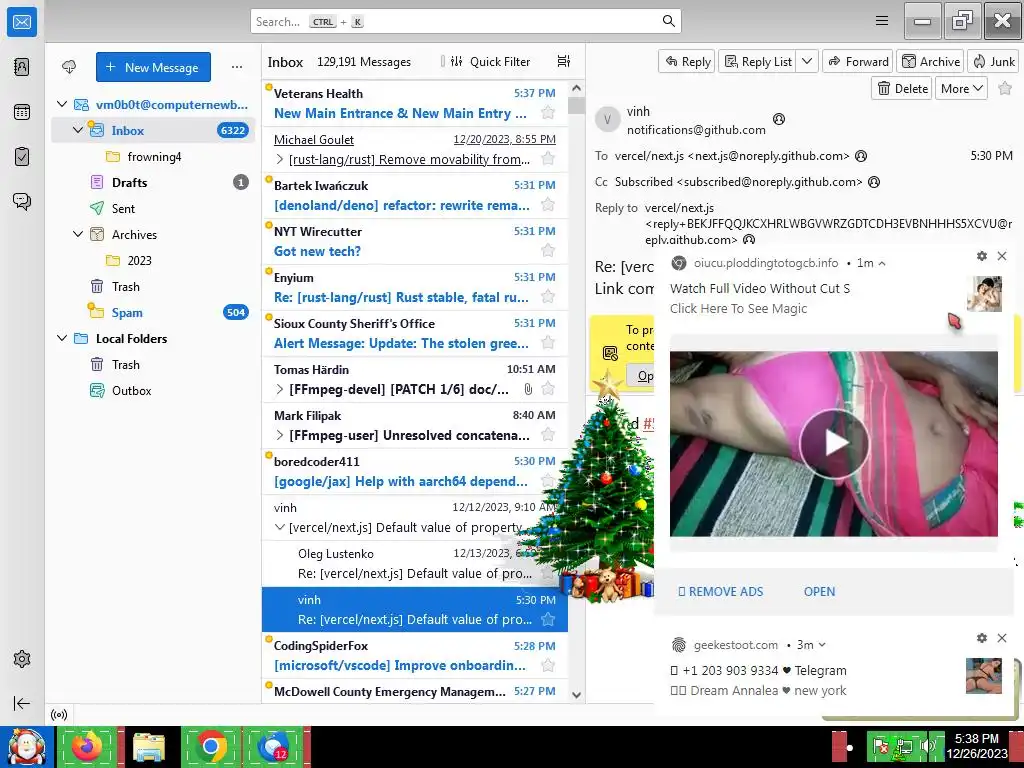Click Santa start menu icon
Image resolution: width=1024 pixels, height=768 pixels.
point(26,746)
